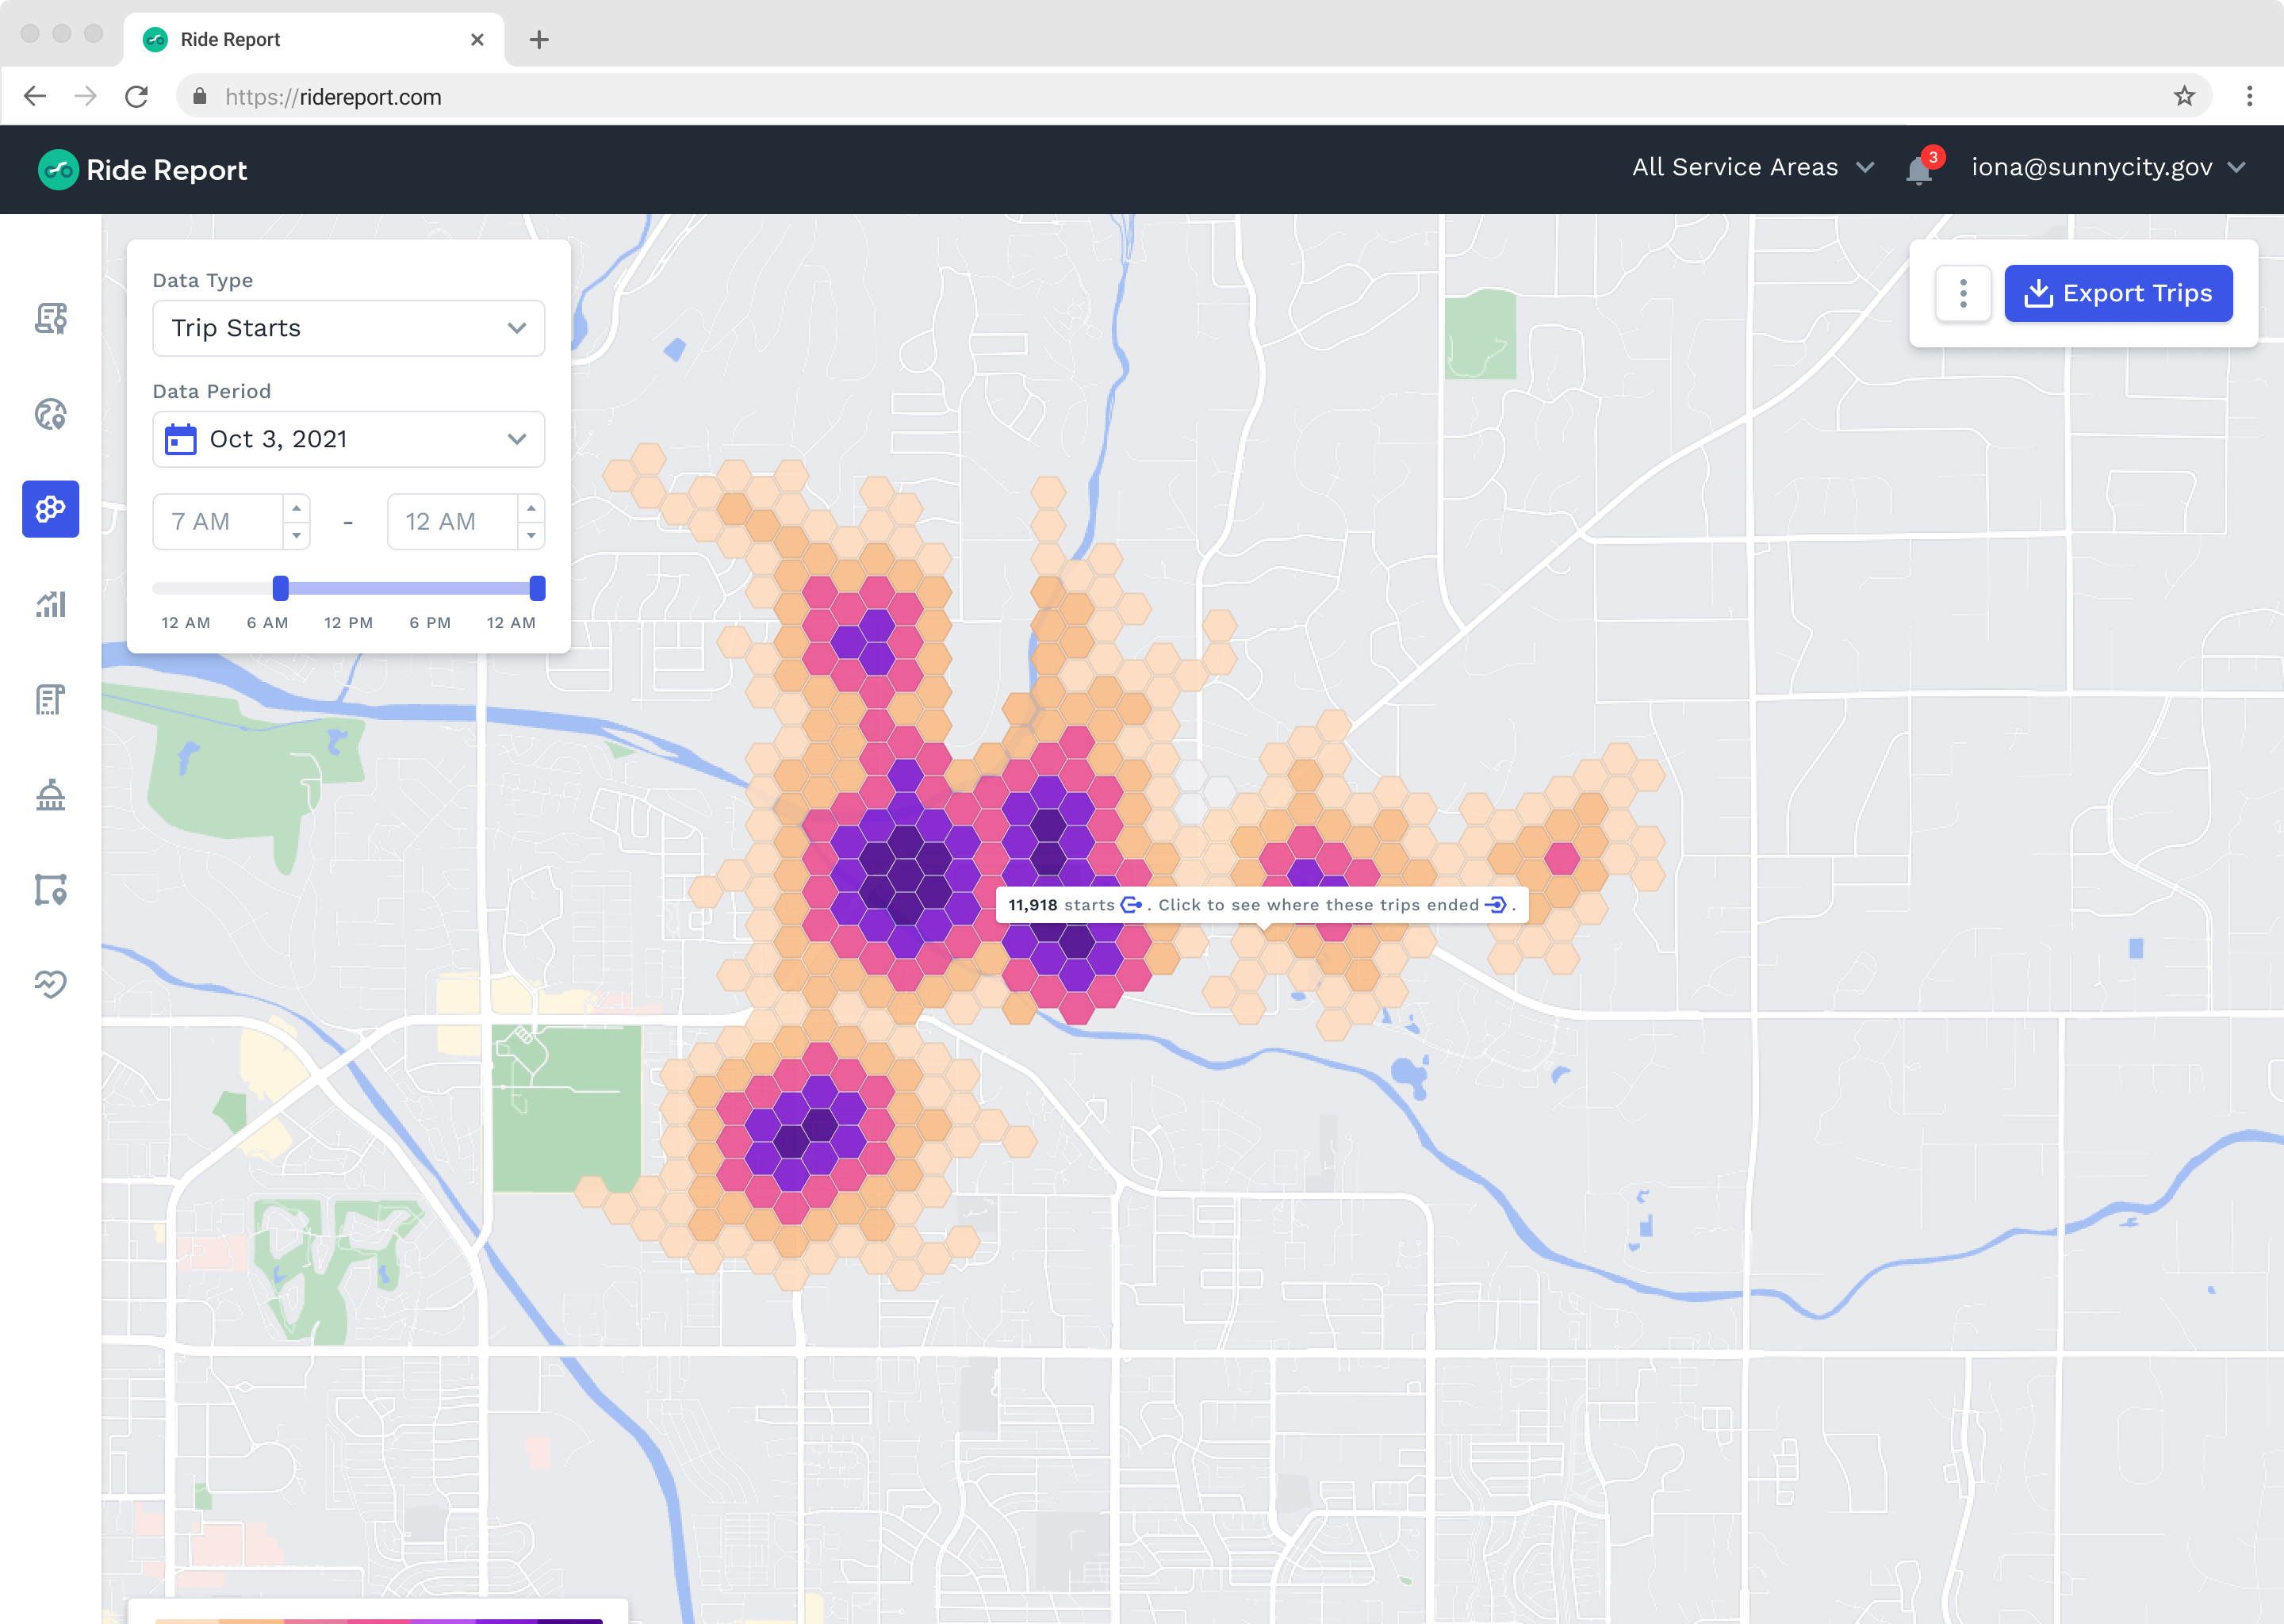The height and width of the screenshot is (1624, 2284).
Task: Open the Oct 3, 2021 date dropdown
Action: [x=348, y=439]
